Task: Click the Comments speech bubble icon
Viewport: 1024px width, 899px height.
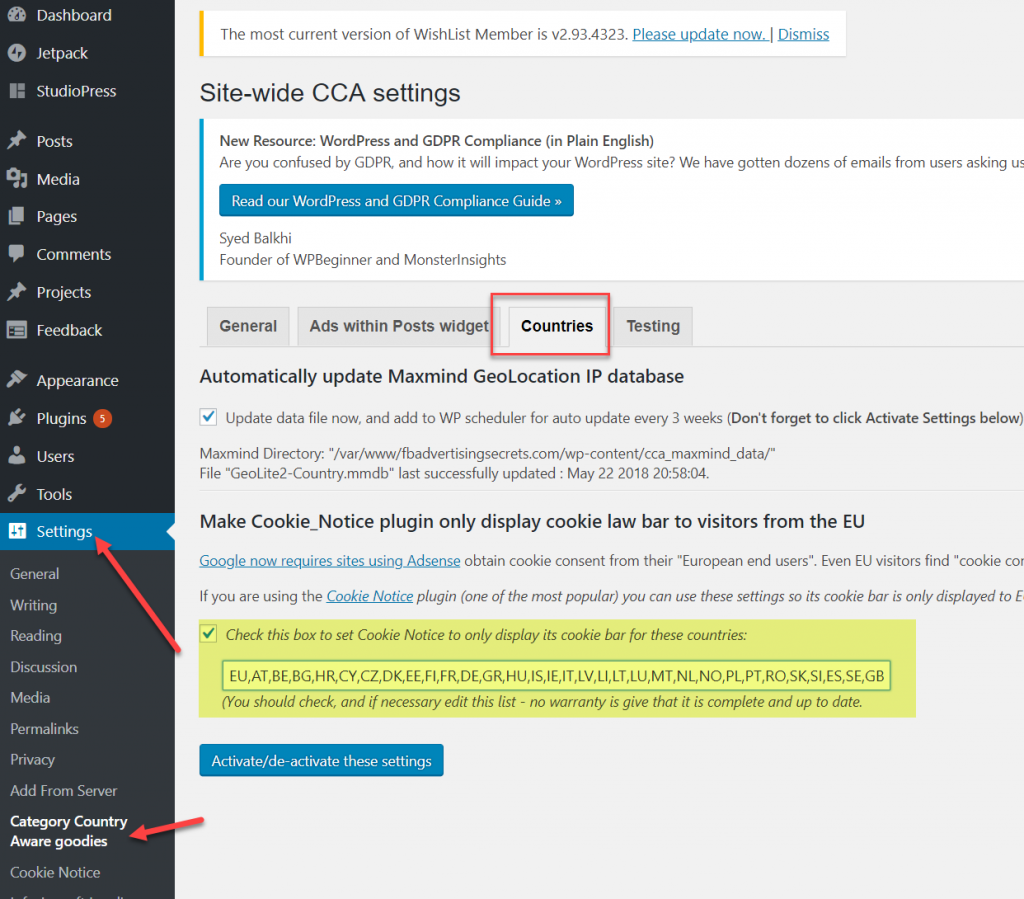Action: click(17, 254)
